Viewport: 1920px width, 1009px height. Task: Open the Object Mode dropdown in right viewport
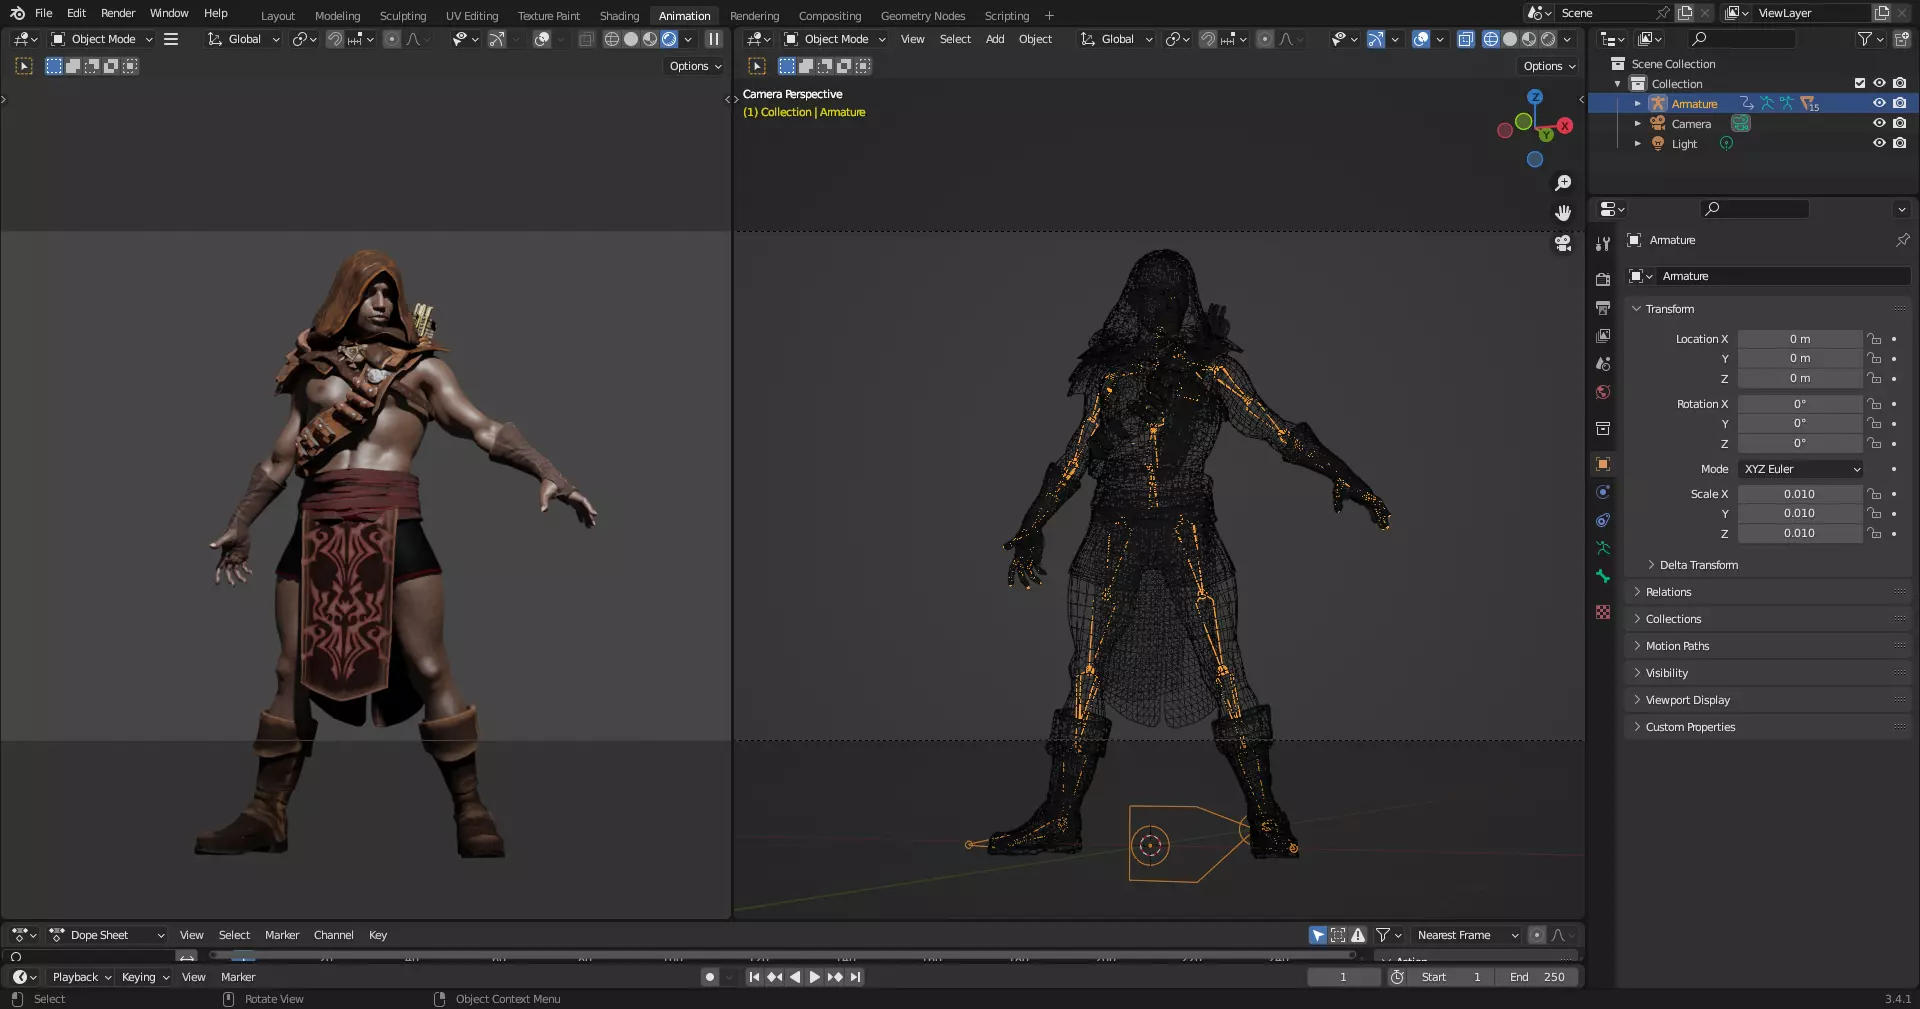point(835,39)
